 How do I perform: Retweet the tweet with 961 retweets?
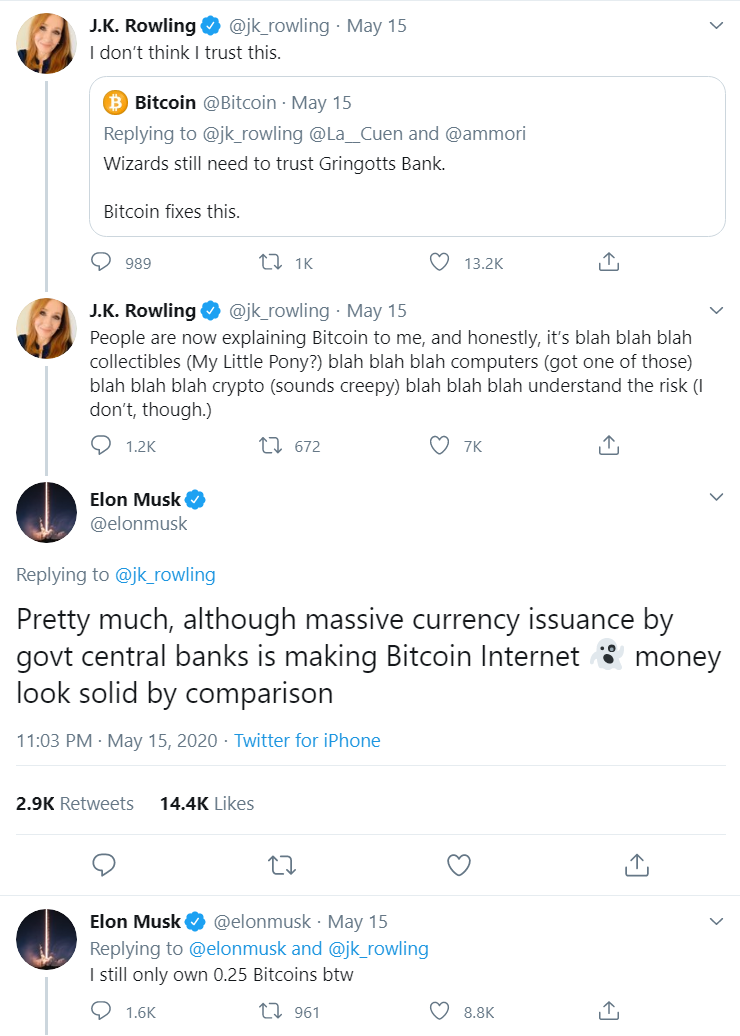[x=270, y=1011]
